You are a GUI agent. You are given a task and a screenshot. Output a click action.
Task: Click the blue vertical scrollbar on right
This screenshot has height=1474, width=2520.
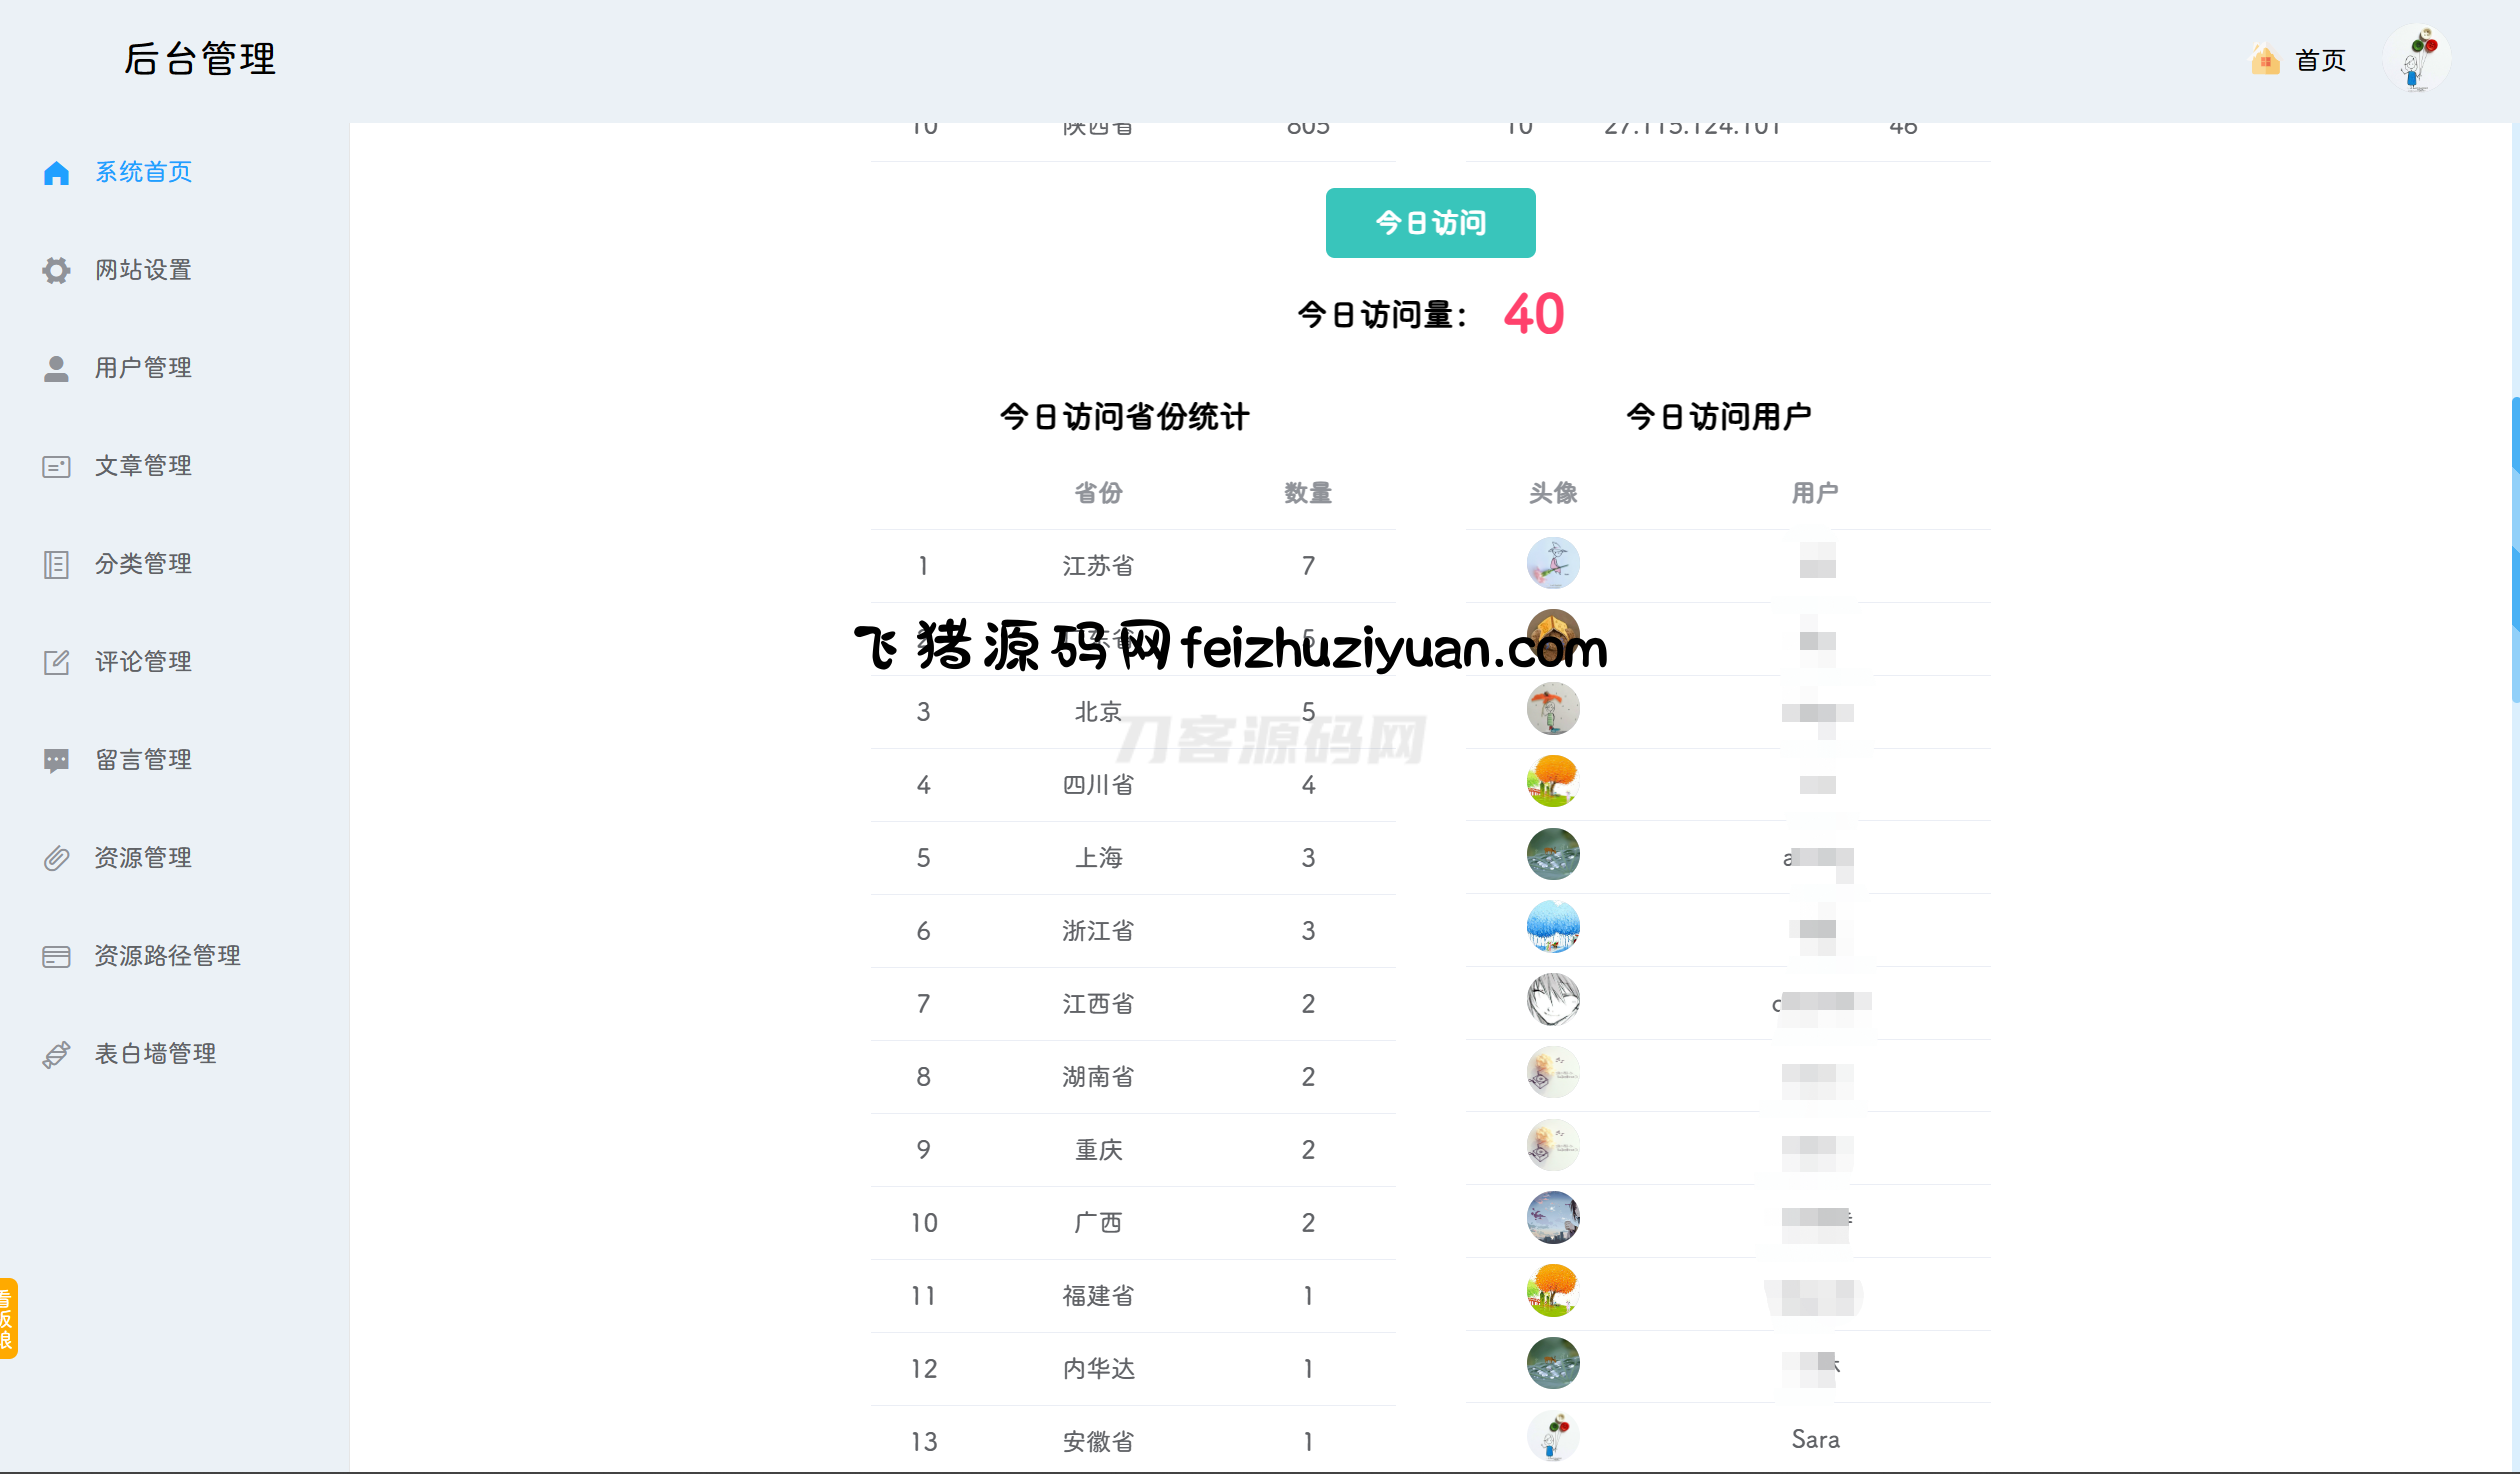pos(2514,550)
